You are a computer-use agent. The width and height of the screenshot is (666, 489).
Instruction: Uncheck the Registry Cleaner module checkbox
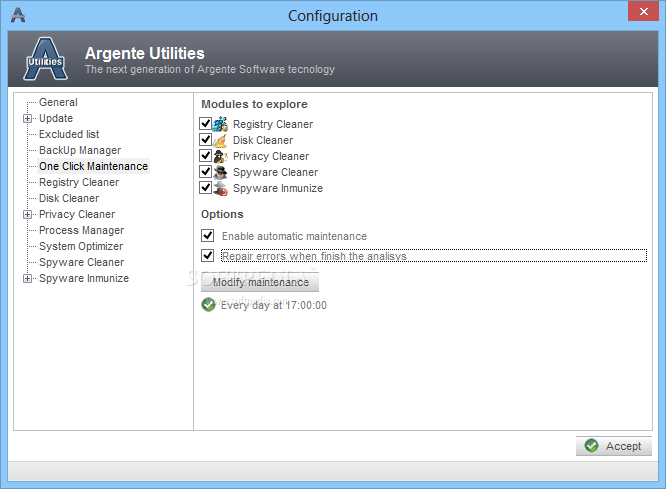[206, 123]
